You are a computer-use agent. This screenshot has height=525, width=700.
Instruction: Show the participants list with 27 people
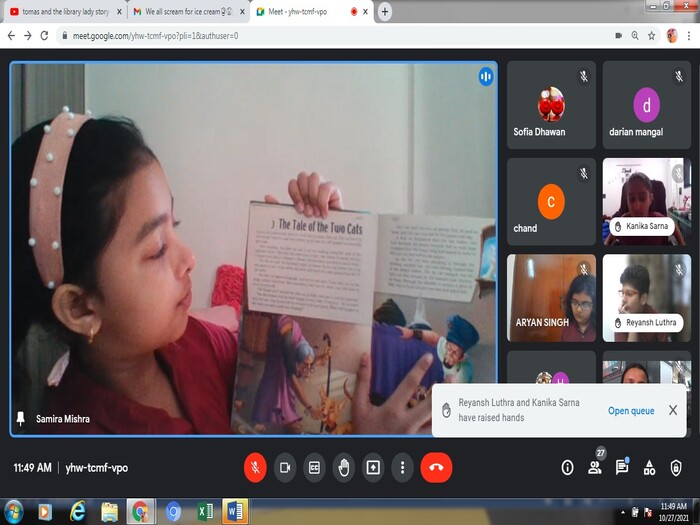[595, 467]
